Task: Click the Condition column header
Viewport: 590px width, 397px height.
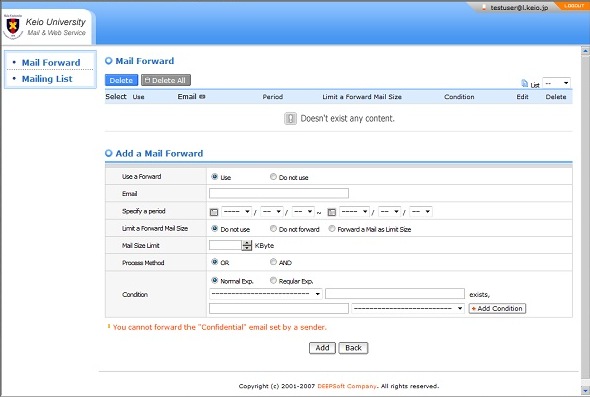Action: point(459,97)
